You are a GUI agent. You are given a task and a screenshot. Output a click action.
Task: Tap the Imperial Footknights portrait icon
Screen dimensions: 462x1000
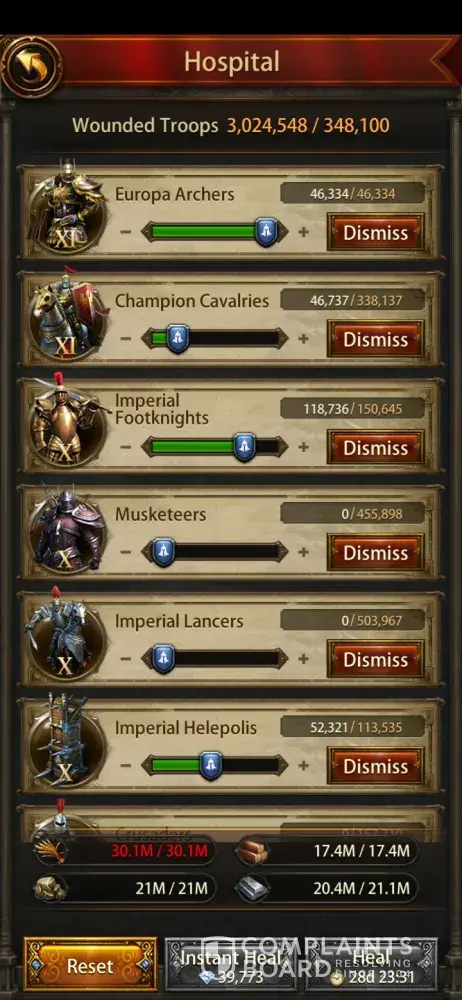tap(66, 420)
